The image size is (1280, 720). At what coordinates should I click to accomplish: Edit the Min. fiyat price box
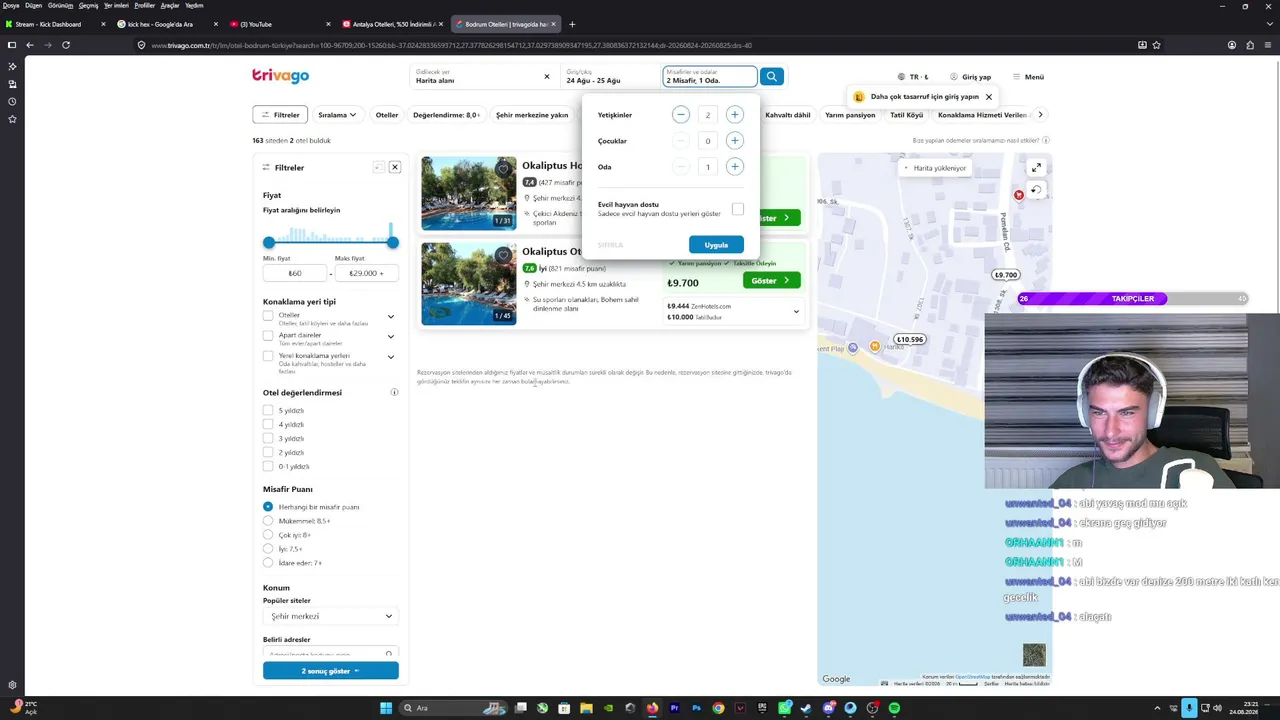295,273
